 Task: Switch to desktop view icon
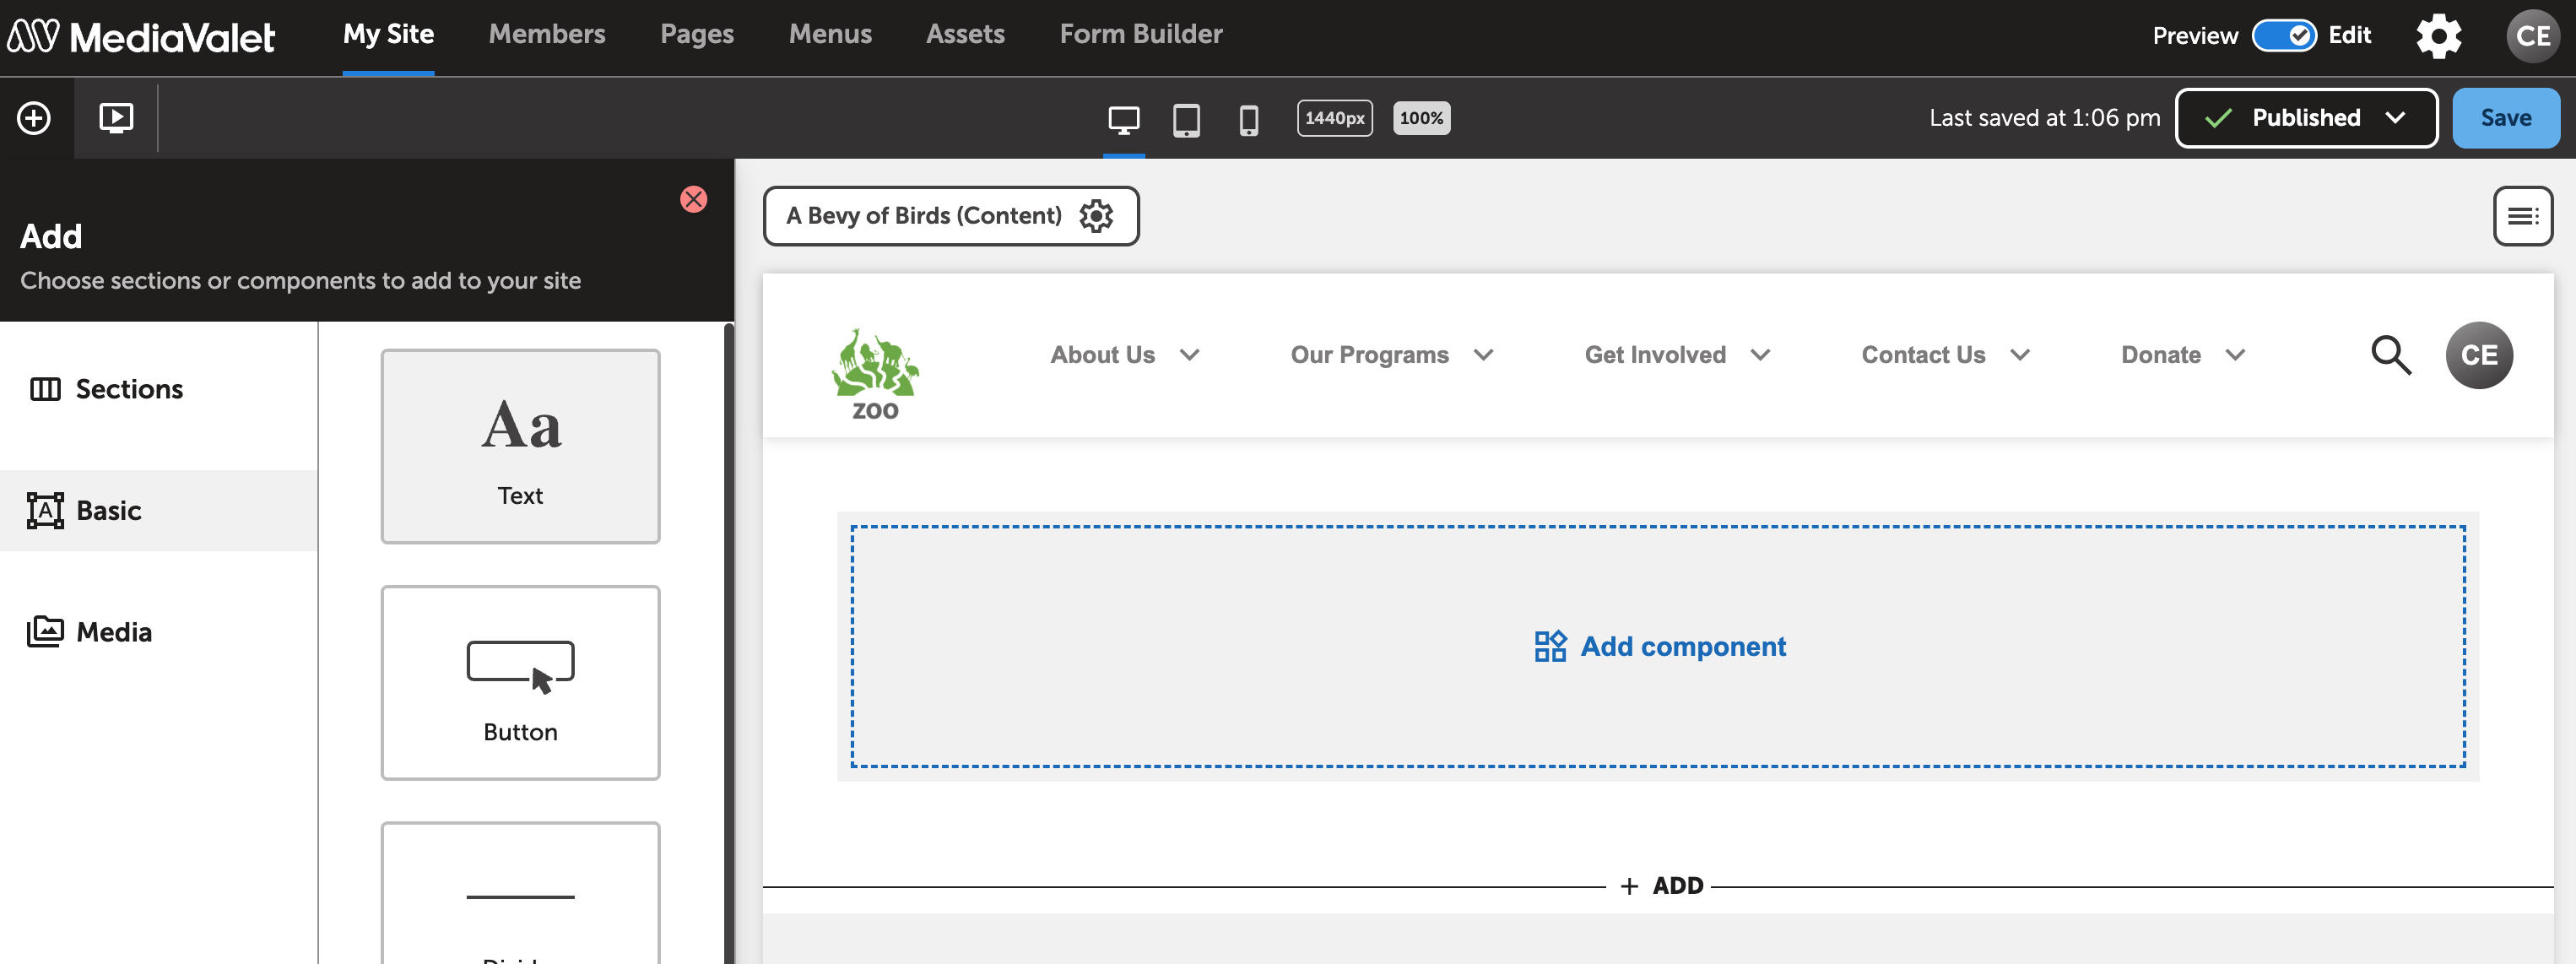[x=1124, y=120]
